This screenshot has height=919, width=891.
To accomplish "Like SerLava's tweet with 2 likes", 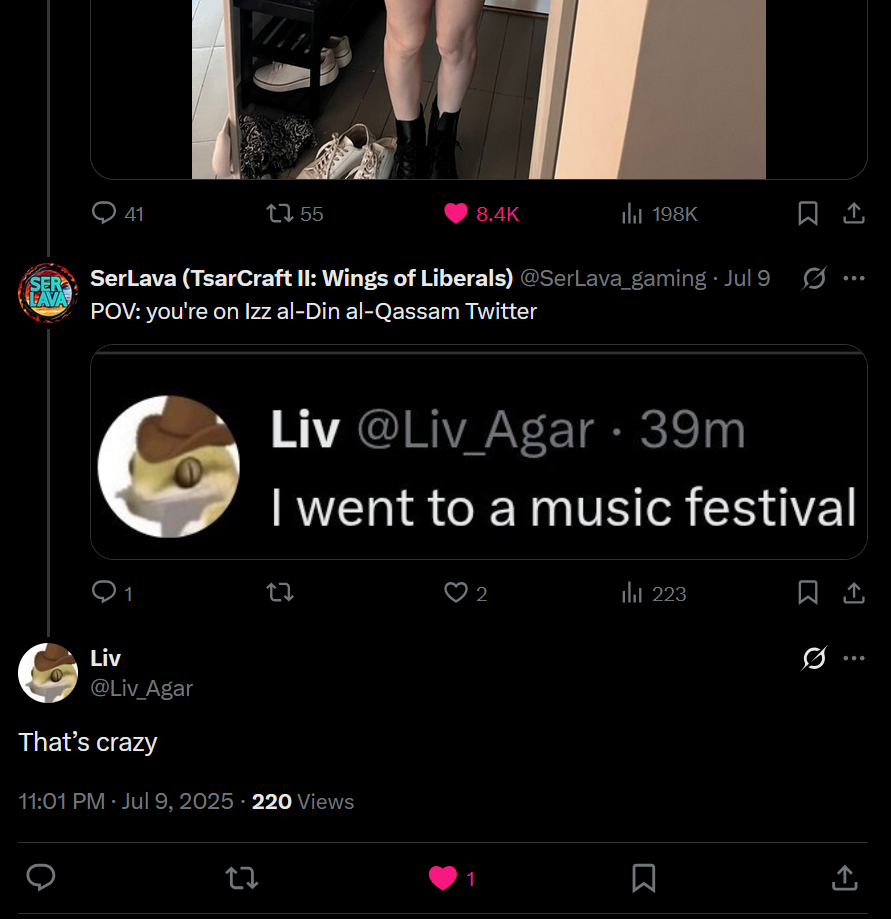I will 456,593.
